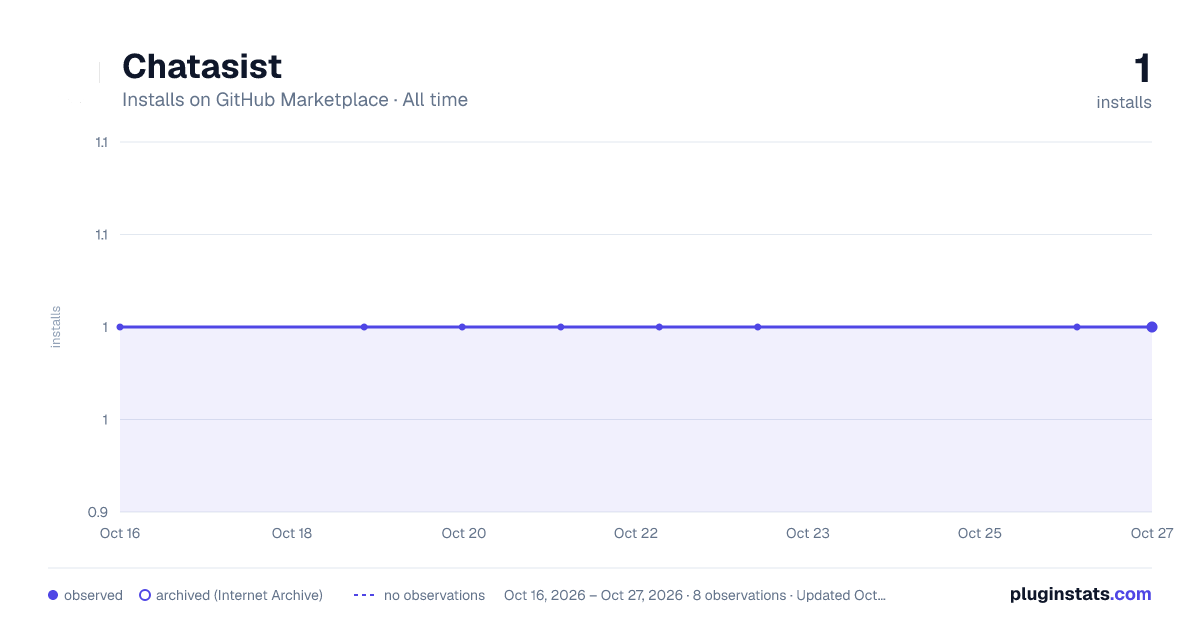Click the highlighted Oct 27 endpoint marker
Viewport: 1200px width, 630px height.
point(1152,327)
